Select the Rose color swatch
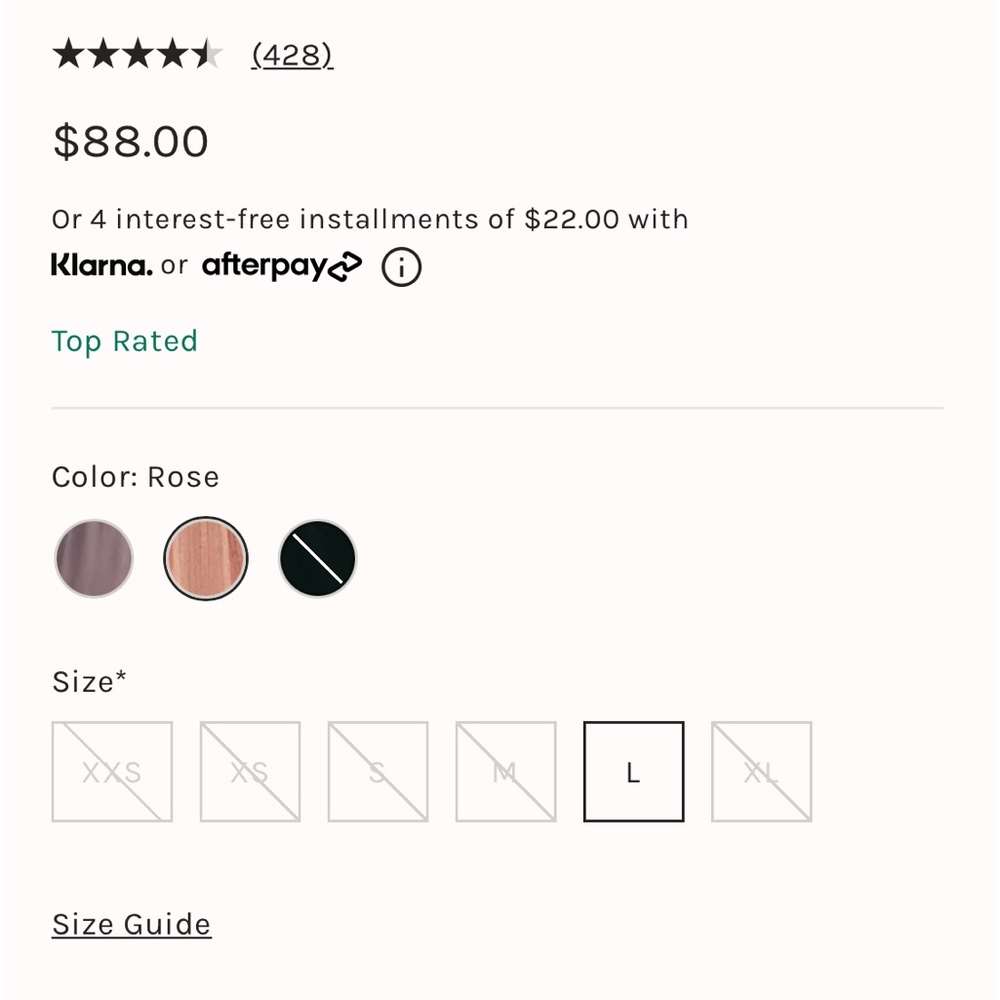The image size is (1000, 1000). 205,558
